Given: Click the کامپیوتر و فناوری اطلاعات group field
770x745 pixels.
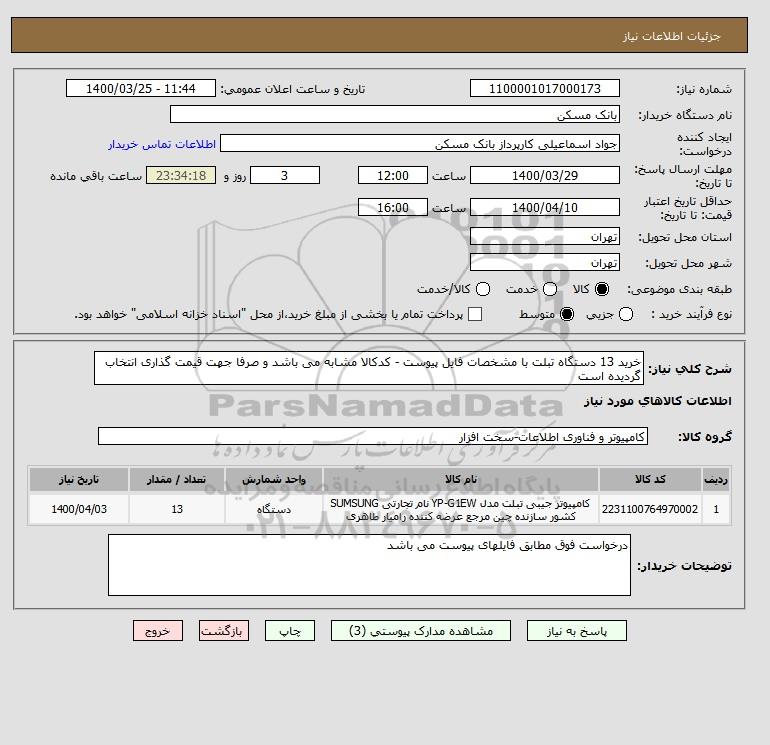Looking at the screenshot, I should [x=373, y=436].
